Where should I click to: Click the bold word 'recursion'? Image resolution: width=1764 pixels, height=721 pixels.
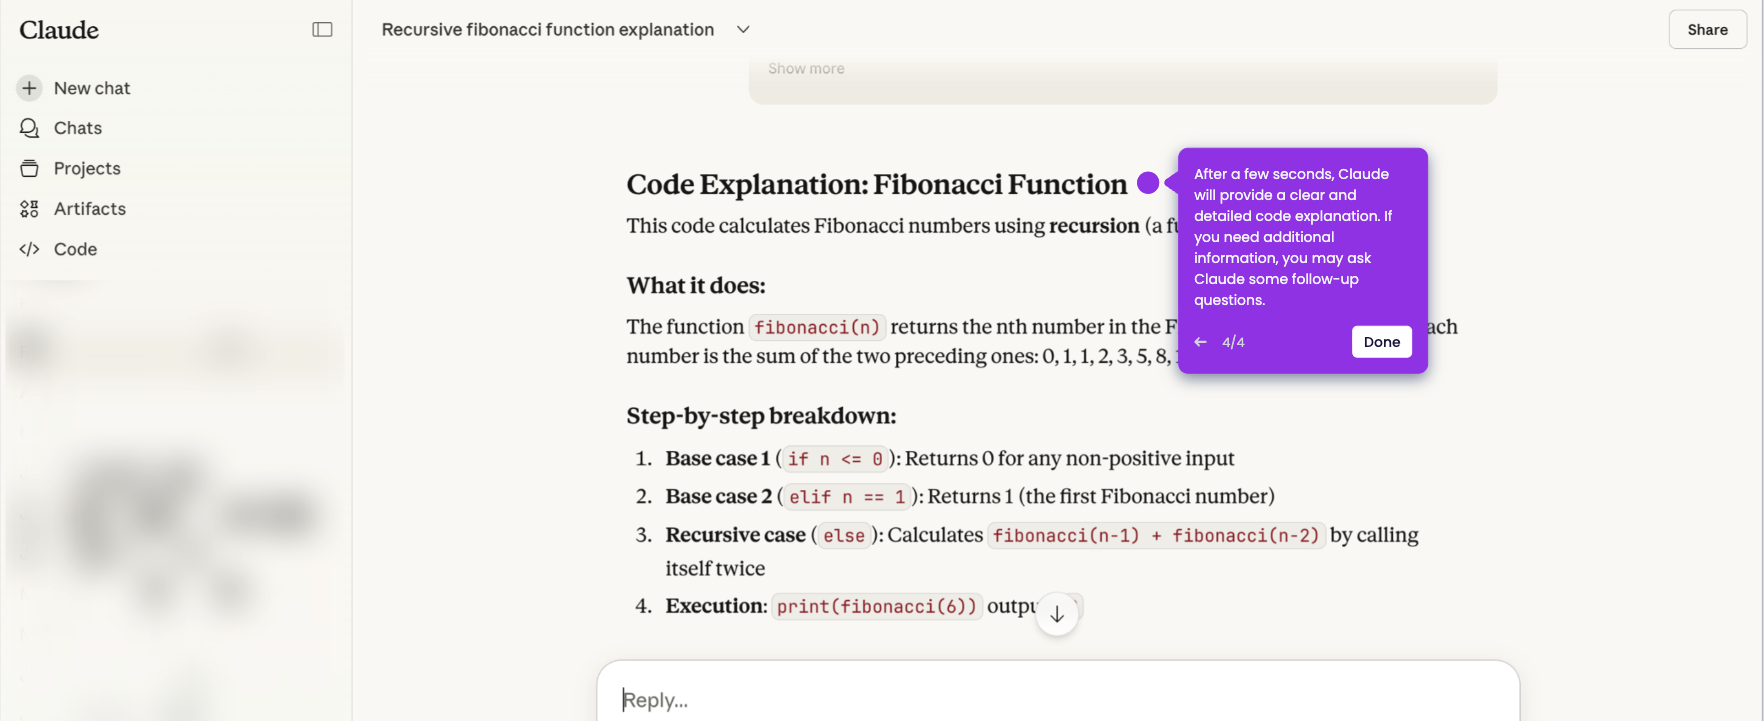point(1094,226)
